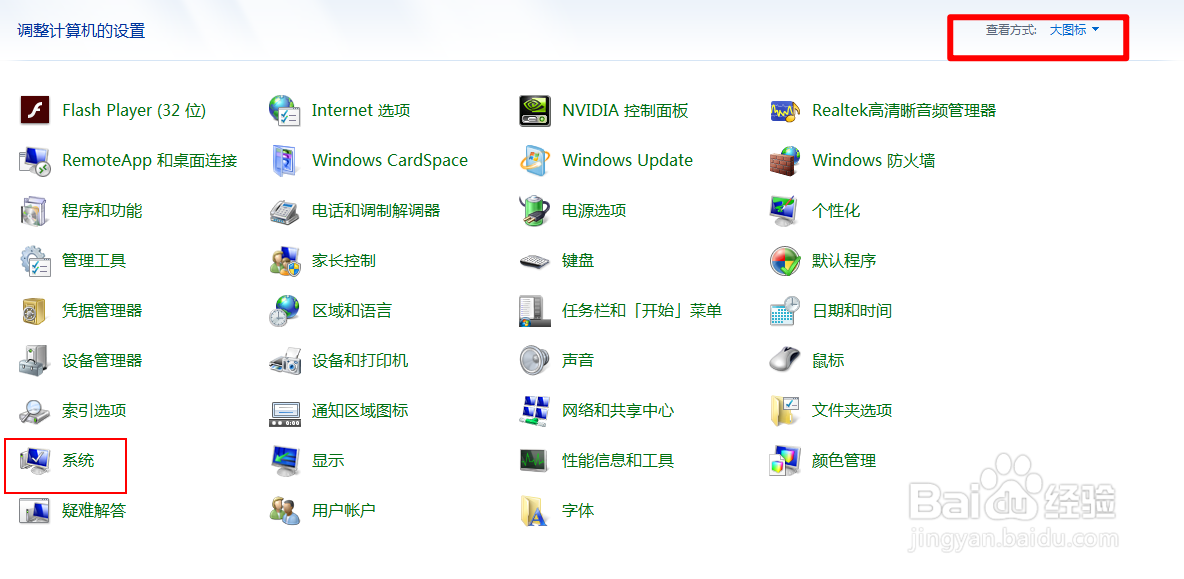The width and height of the screenshot is (1184, 579).
Task: Click the 区域和语言 globe clock icon
Action: click(x=285, y=310)
